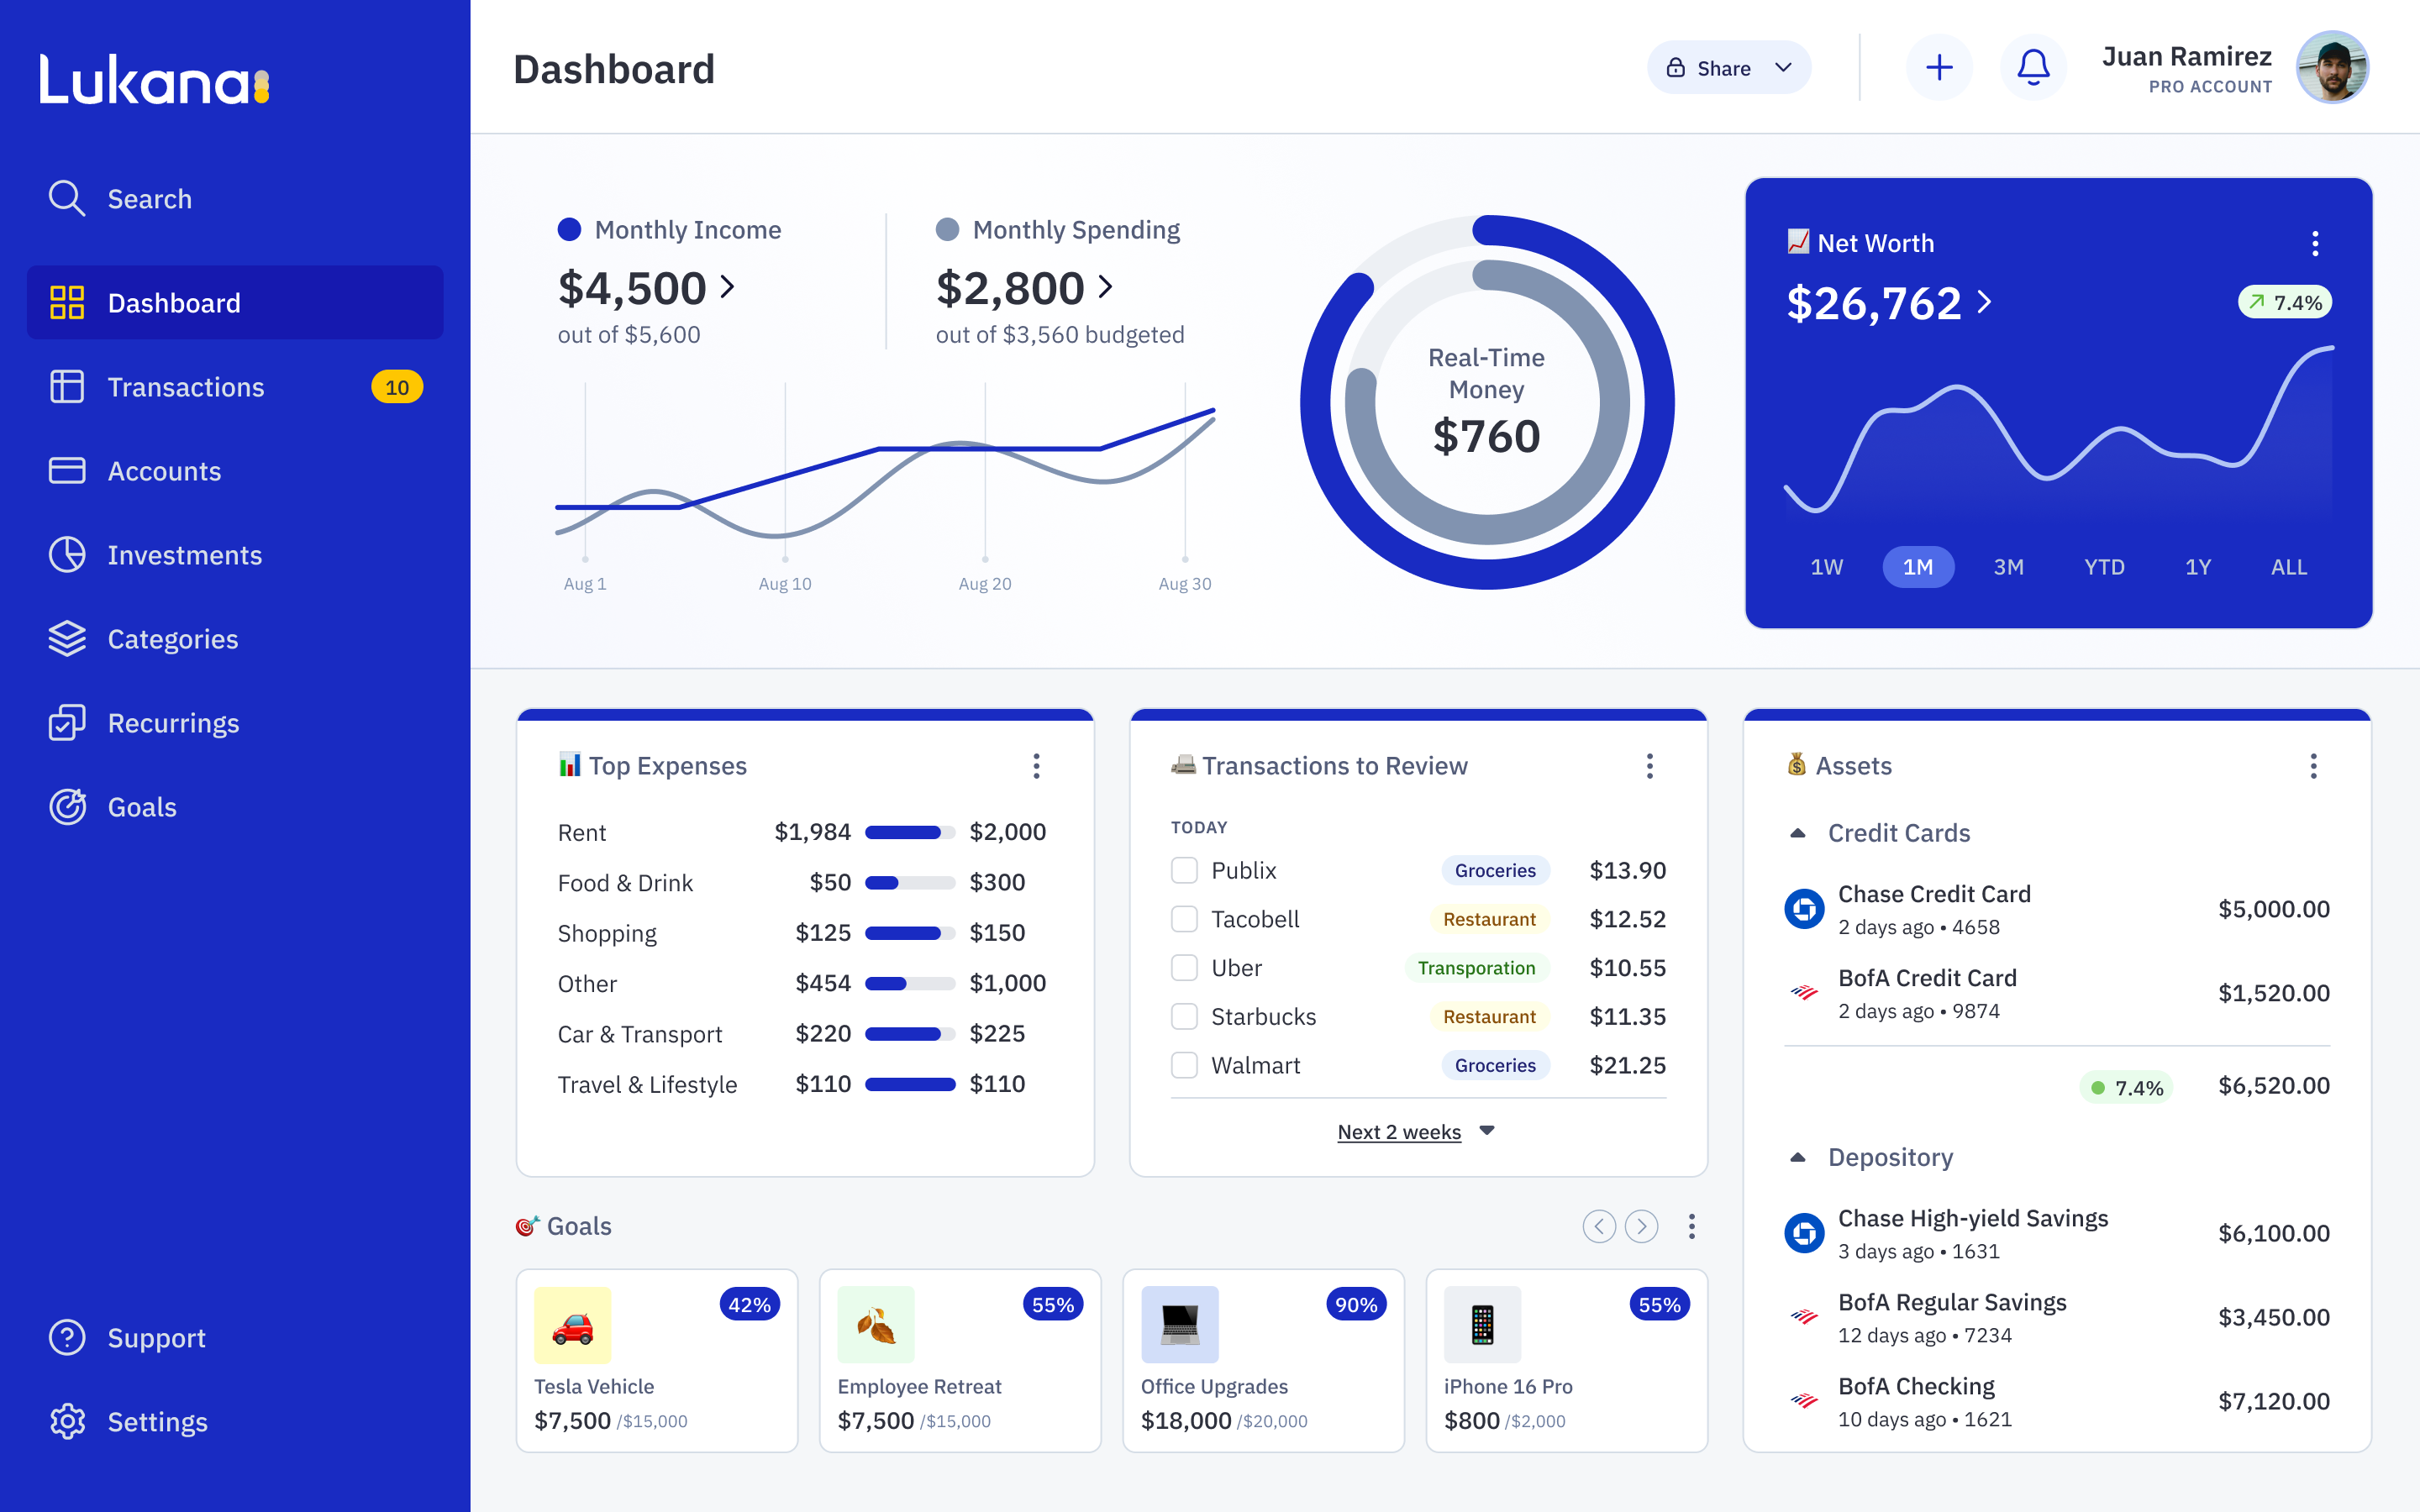Click the notification bell icon
Screen dimensions: 2420x1512
pyautogui.click(x=2033, y=67)
